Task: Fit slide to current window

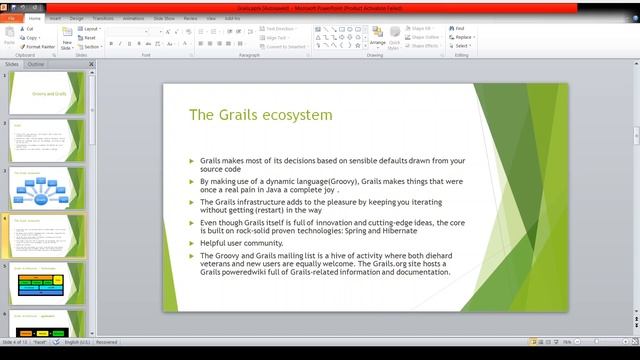Action: pyautogui.click(x=635, y=342)
